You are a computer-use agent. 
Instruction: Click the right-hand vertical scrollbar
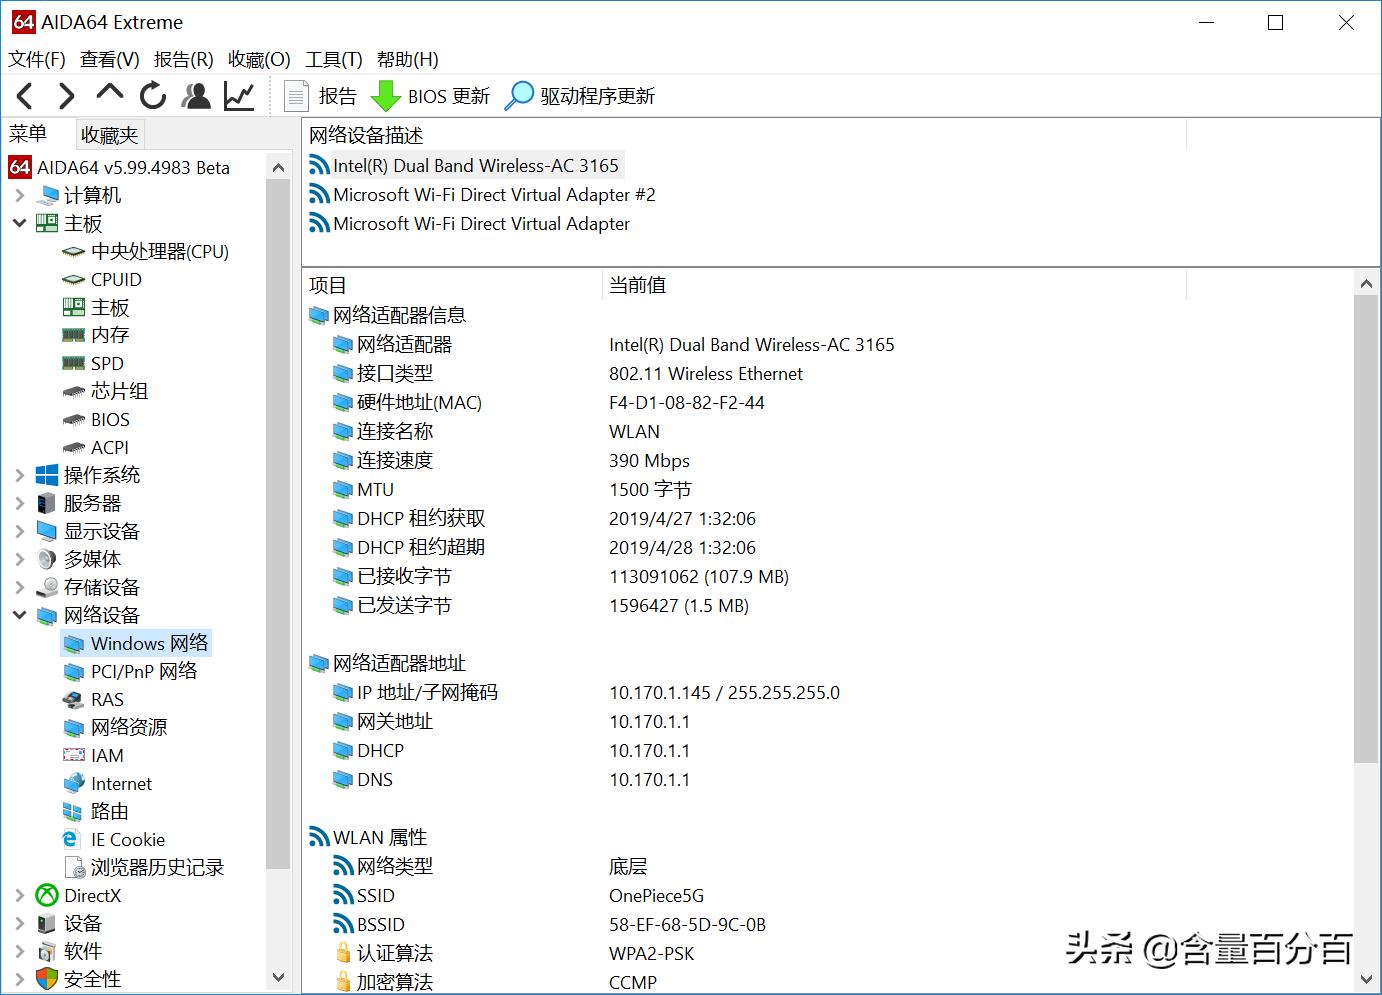point(1367,500)
